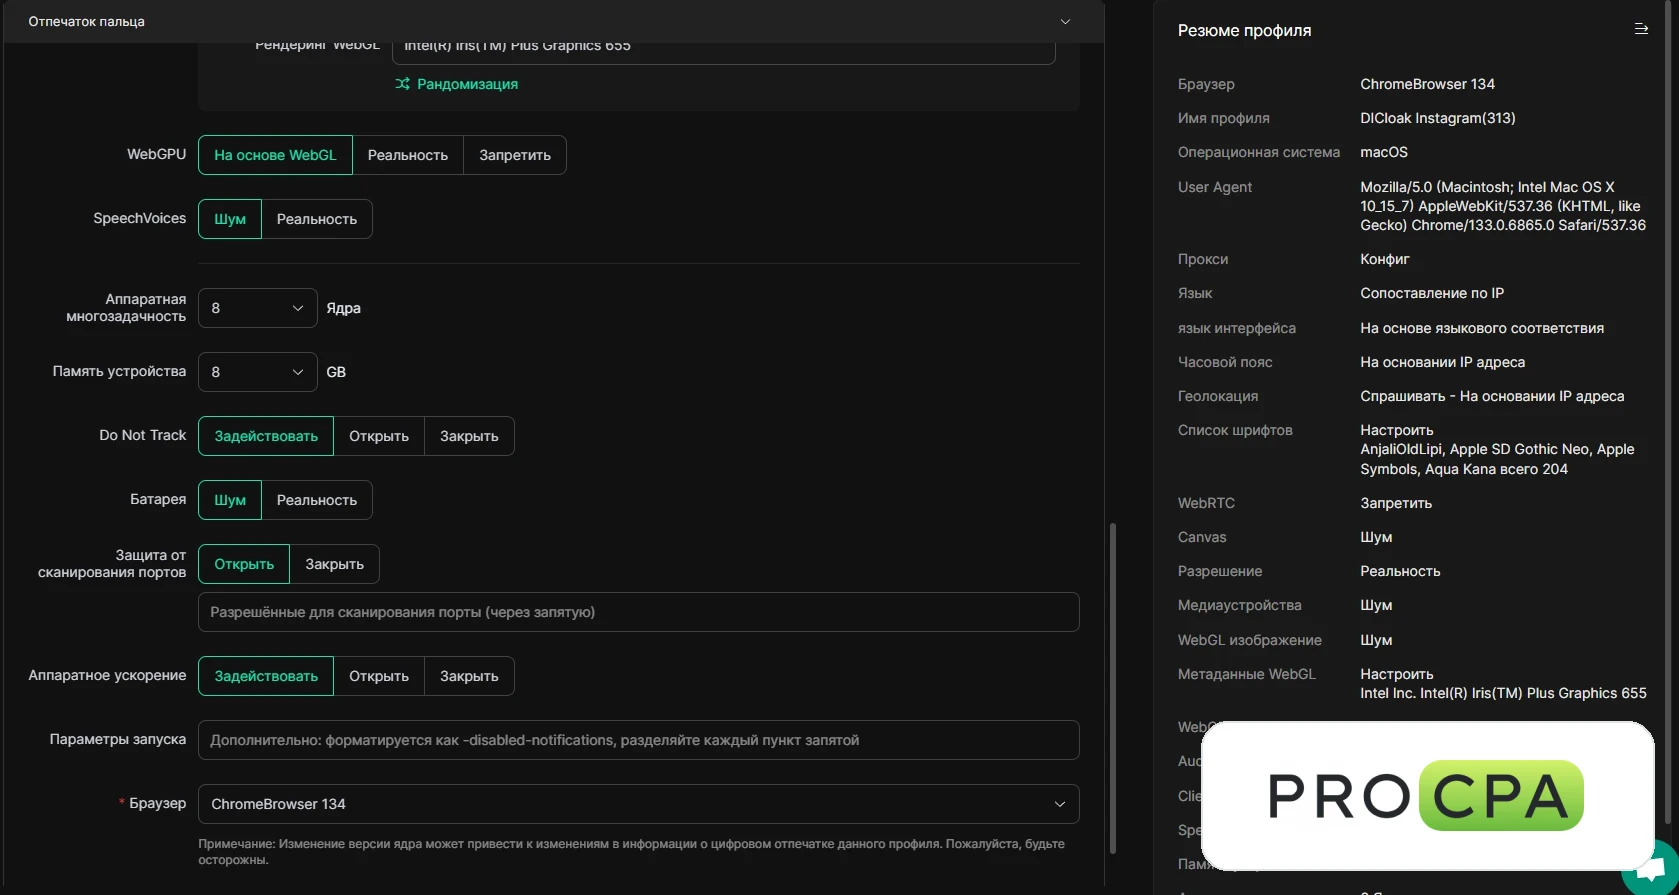Click the Сопоставление по IP language value
Image resolution: width=1679 pixels, height=895 pixels.
(x=1432, y=293)
